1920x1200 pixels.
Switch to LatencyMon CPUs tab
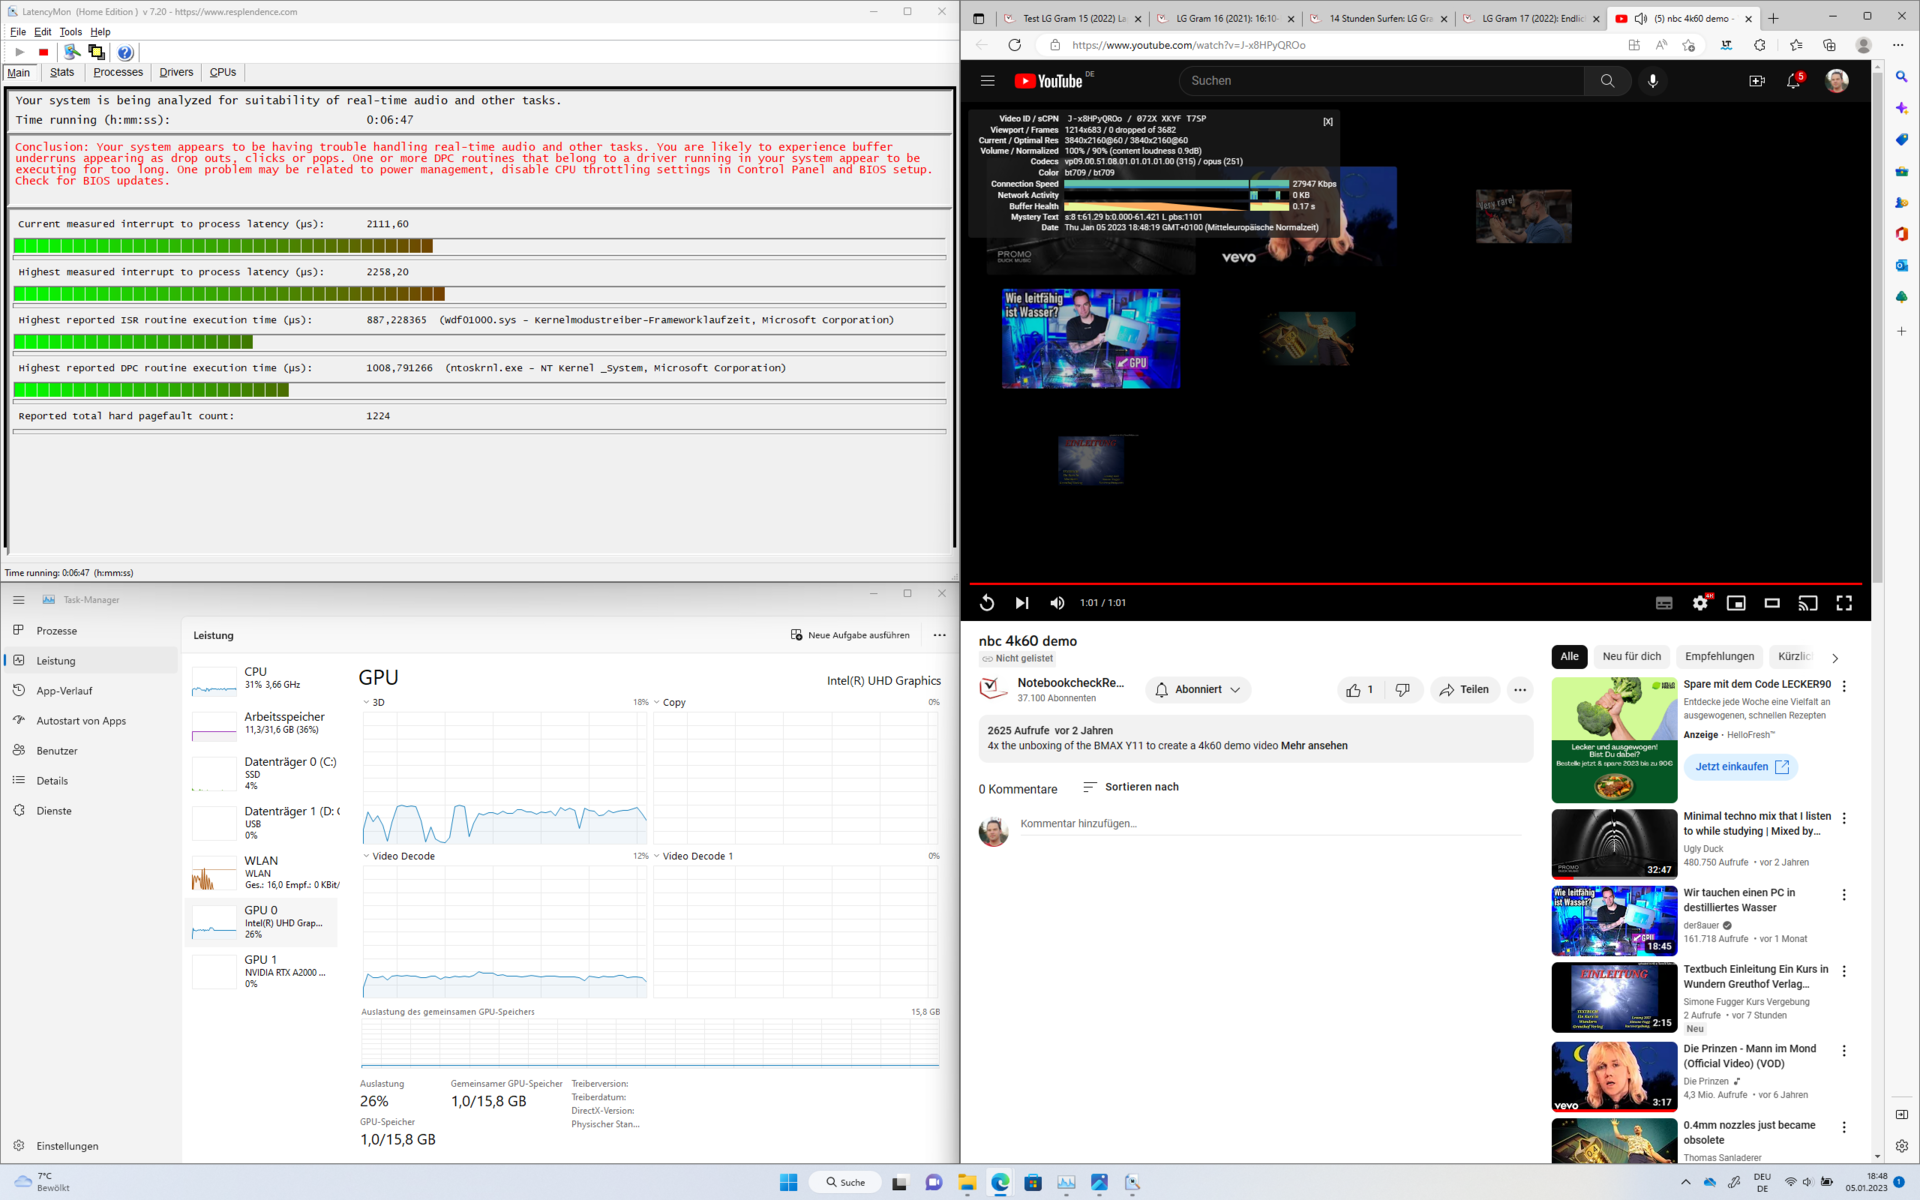223,72
